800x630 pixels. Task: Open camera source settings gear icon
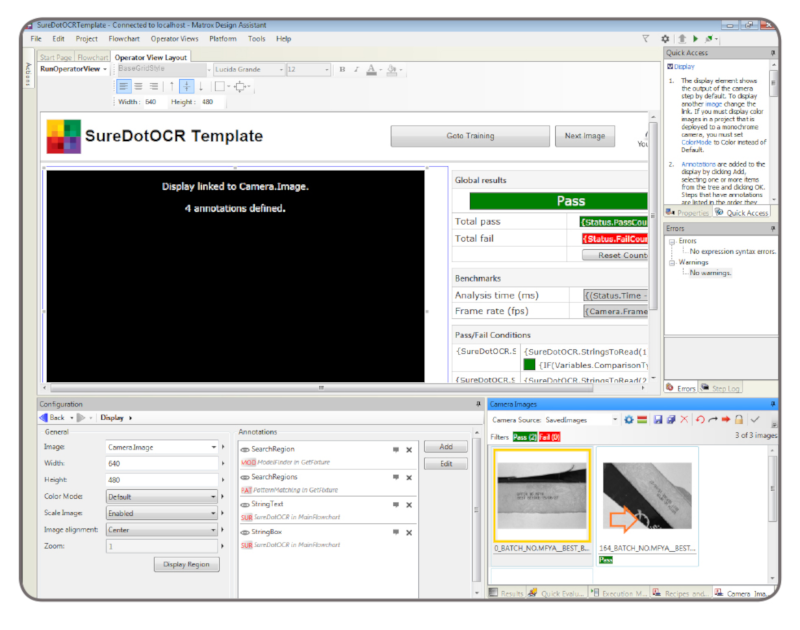629,419
